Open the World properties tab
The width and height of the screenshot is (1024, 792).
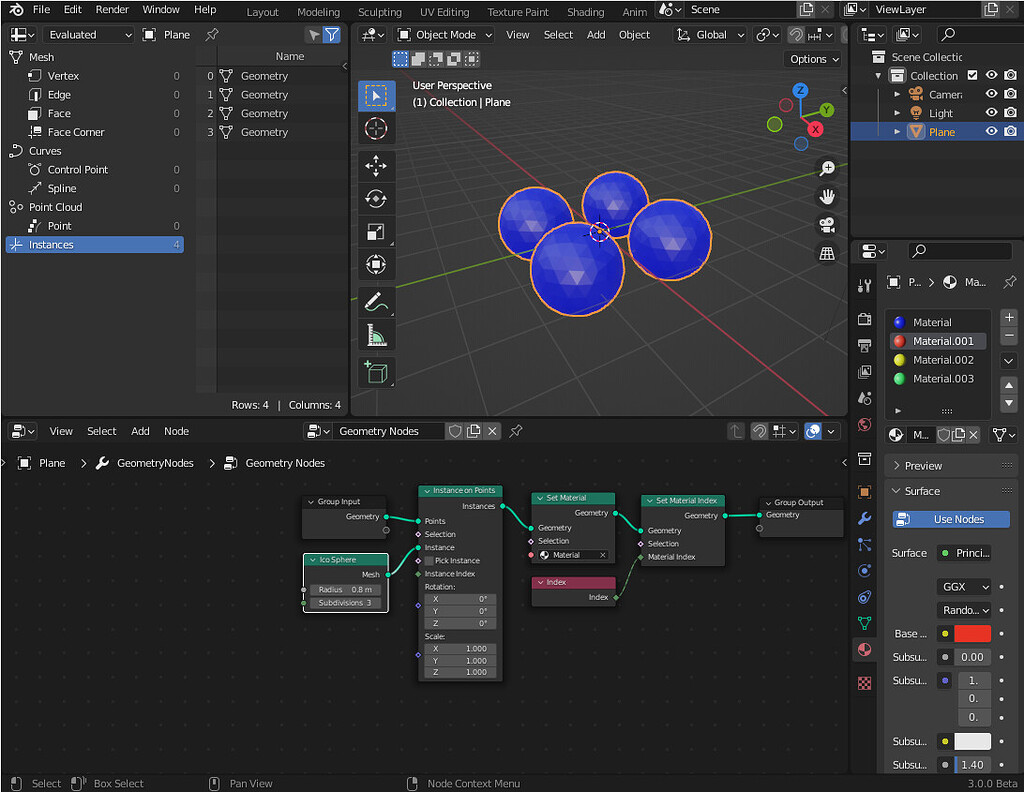(864, 424)
